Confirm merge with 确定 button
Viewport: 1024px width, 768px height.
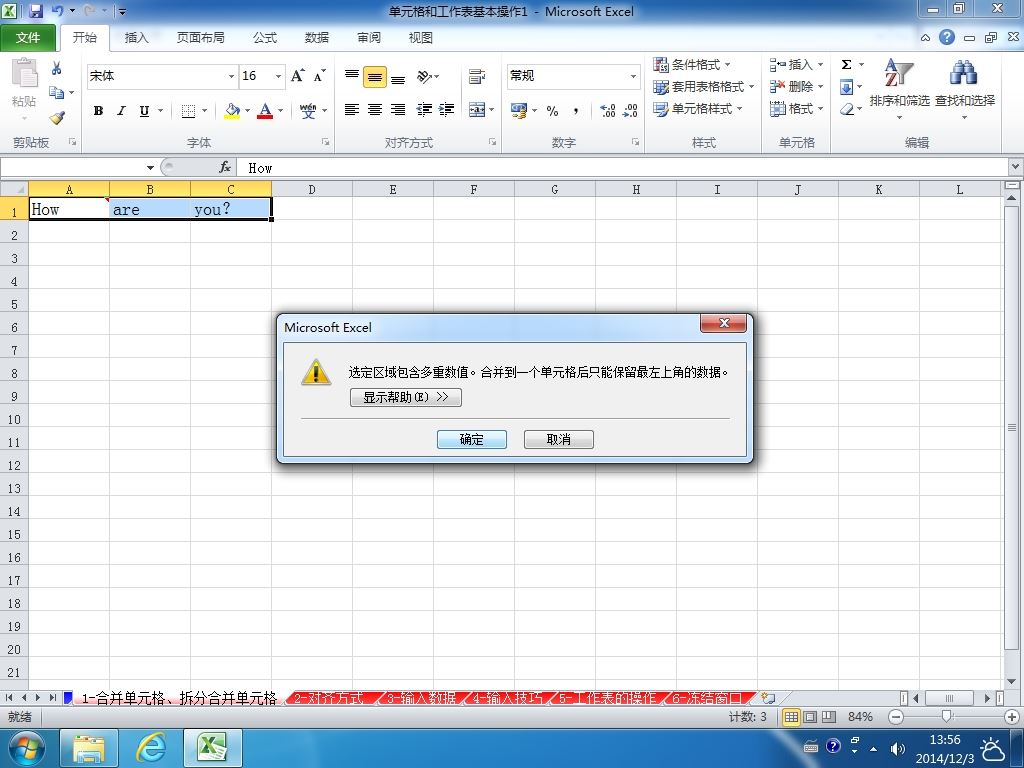[472, 440]
